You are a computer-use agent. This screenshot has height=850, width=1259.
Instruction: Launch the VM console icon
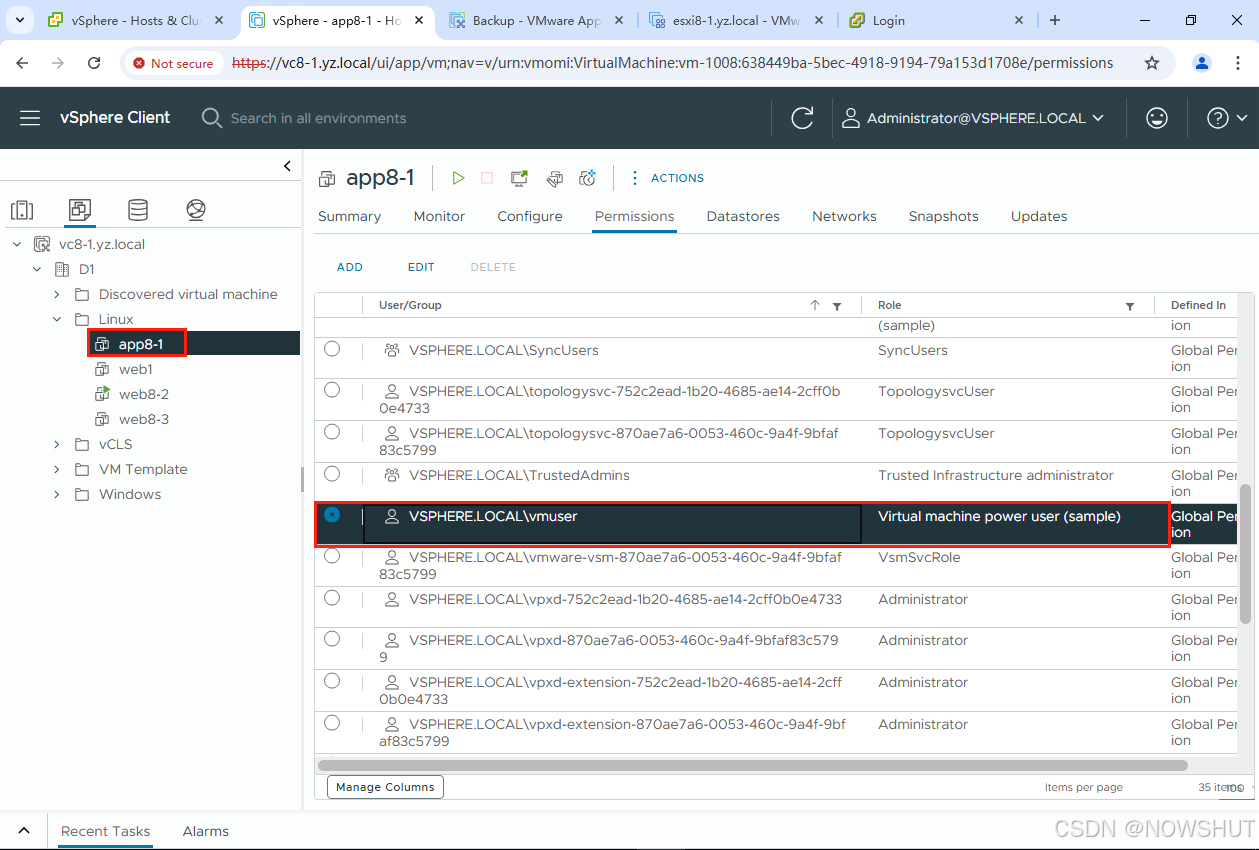[519, 178]
